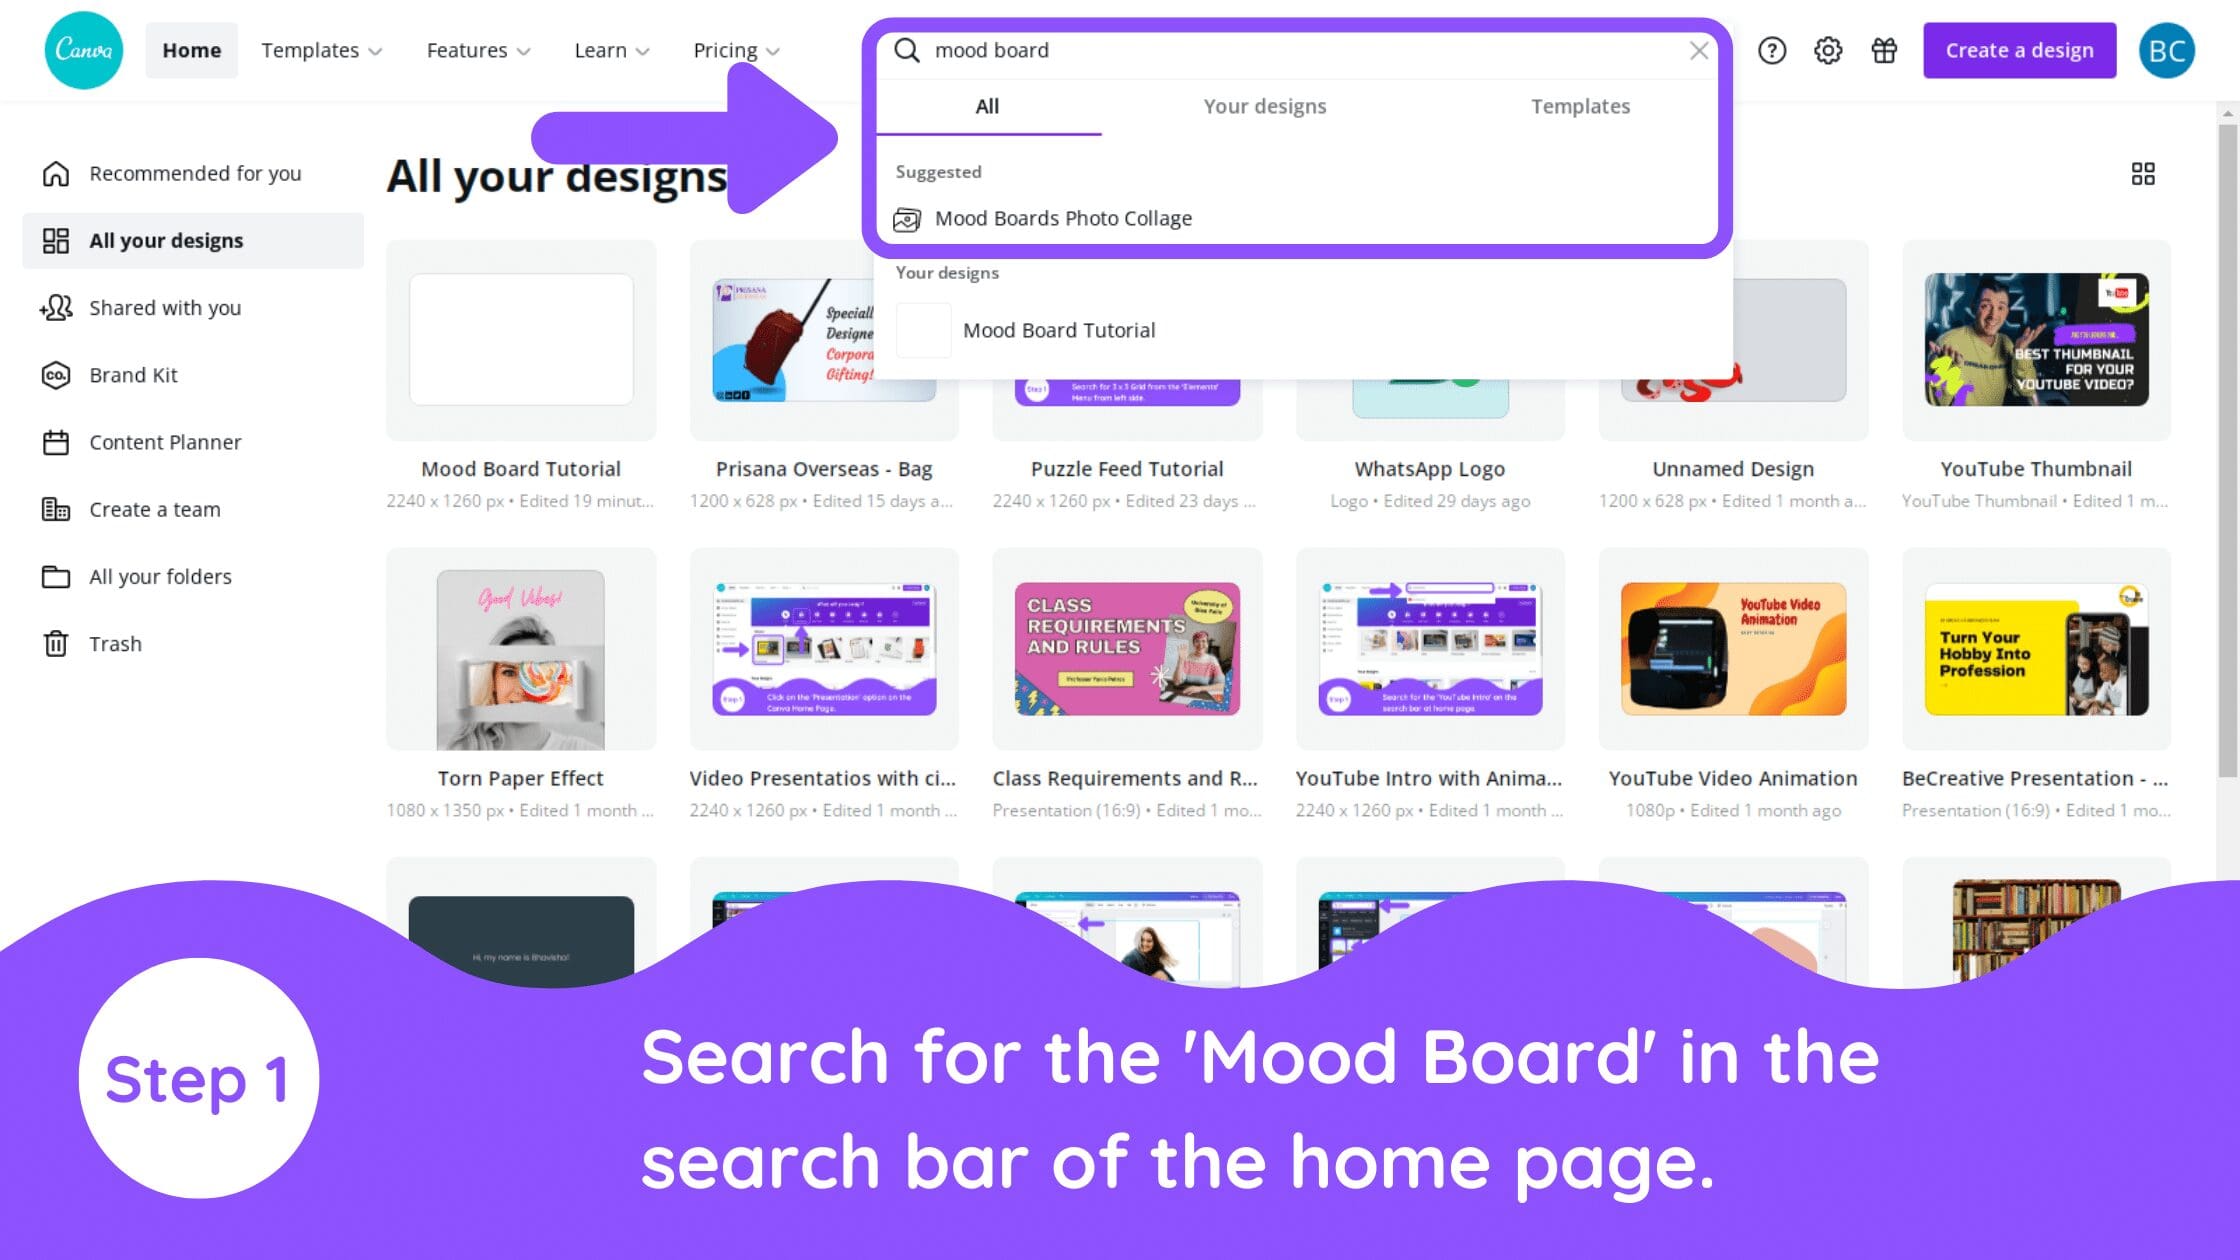
Task: Toggle the 'All your folders' sidebar section
Action: coord(158,575)
